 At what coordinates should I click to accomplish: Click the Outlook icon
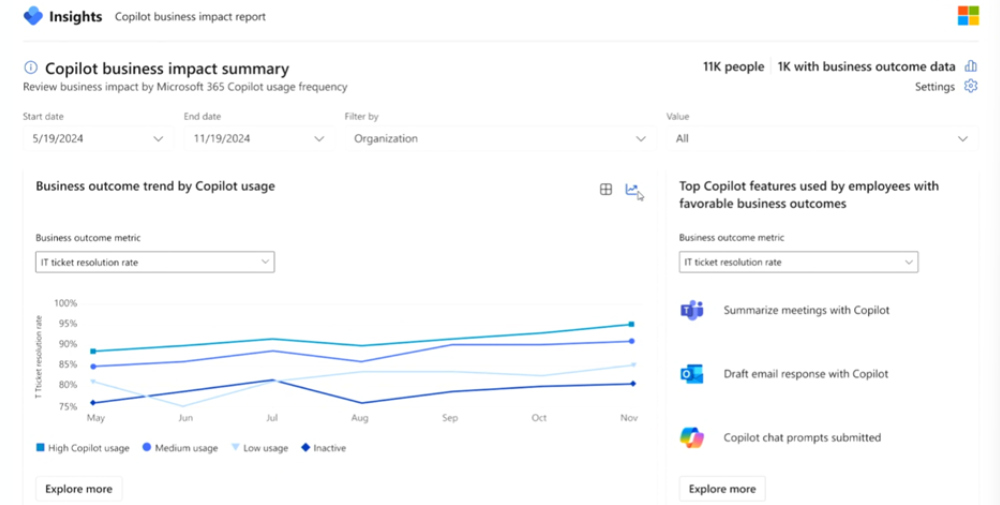(x=692, y=374)
